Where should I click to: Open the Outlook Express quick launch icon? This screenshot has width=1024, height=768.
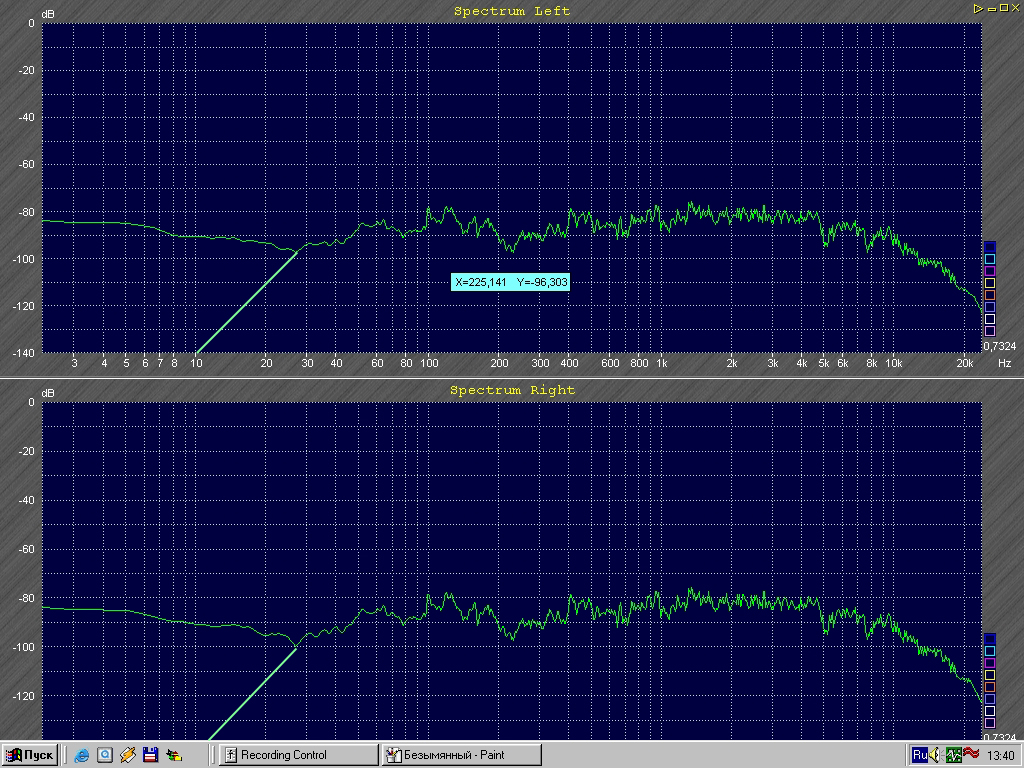(x=104, y=755)
